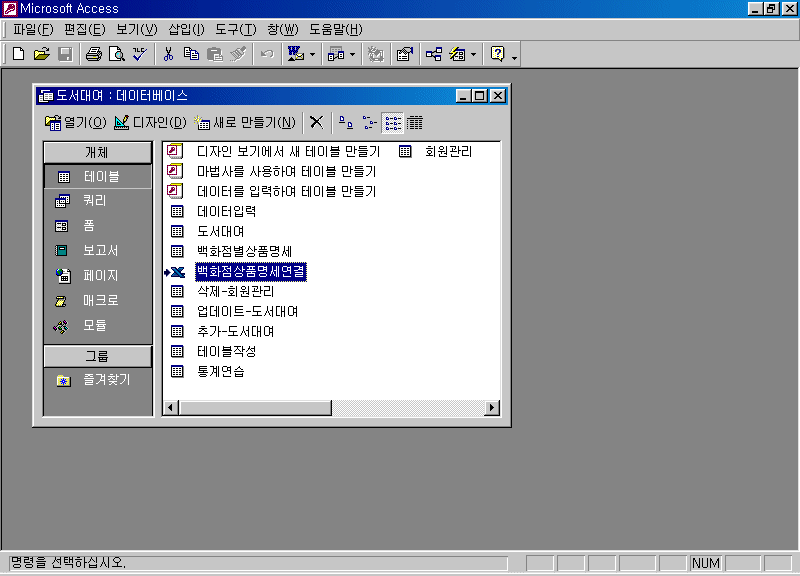Open the 도구(T) menu
Viewport: 800px width, 576px height.
click(235, 29)
